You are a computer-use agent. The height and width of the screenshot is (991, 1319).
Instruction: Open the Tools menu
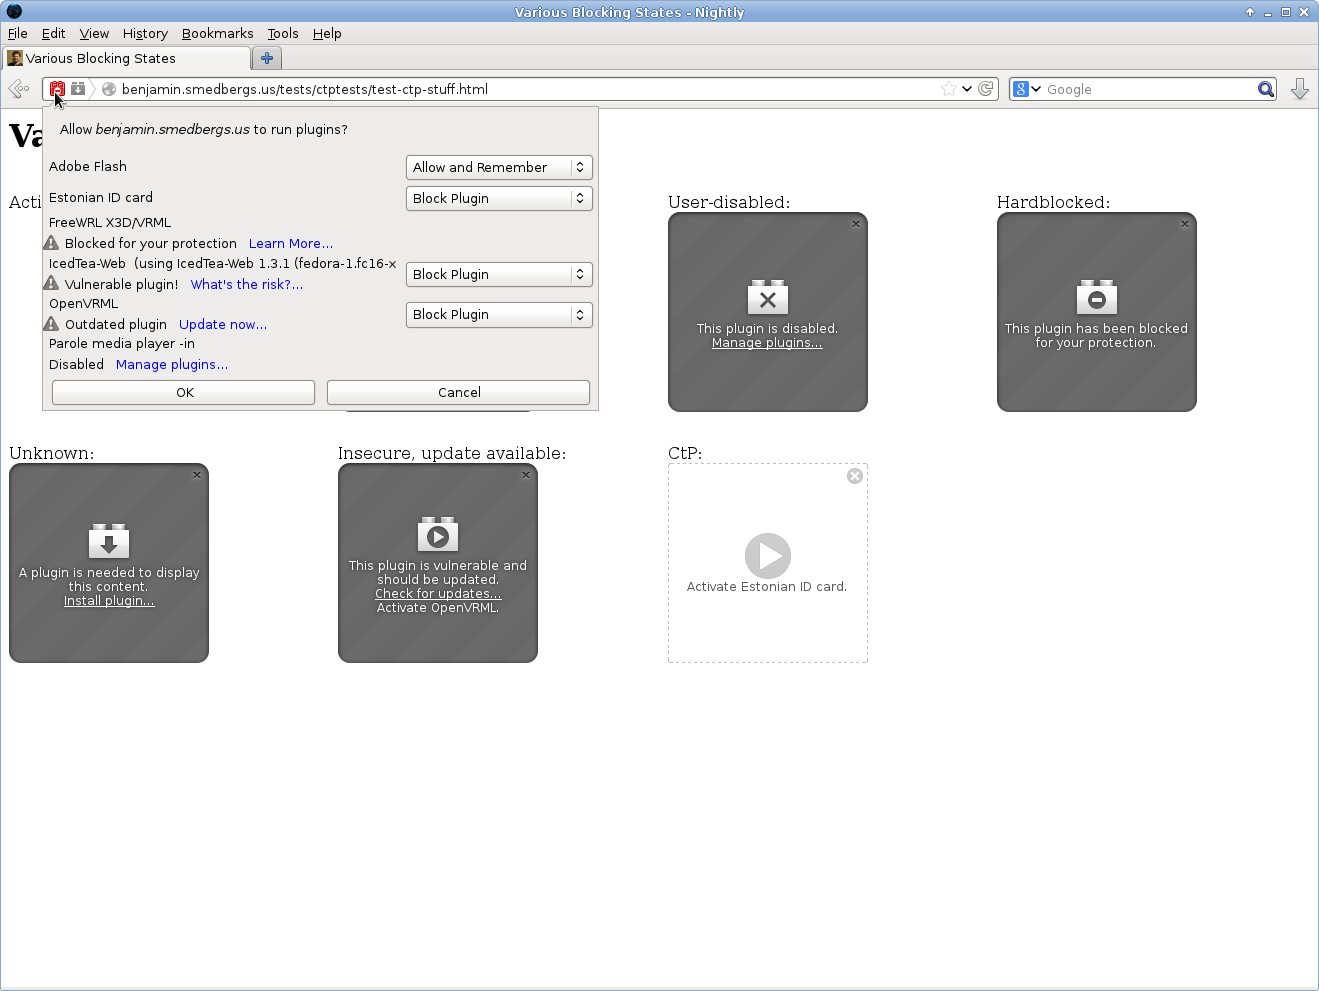pos(282,33)
